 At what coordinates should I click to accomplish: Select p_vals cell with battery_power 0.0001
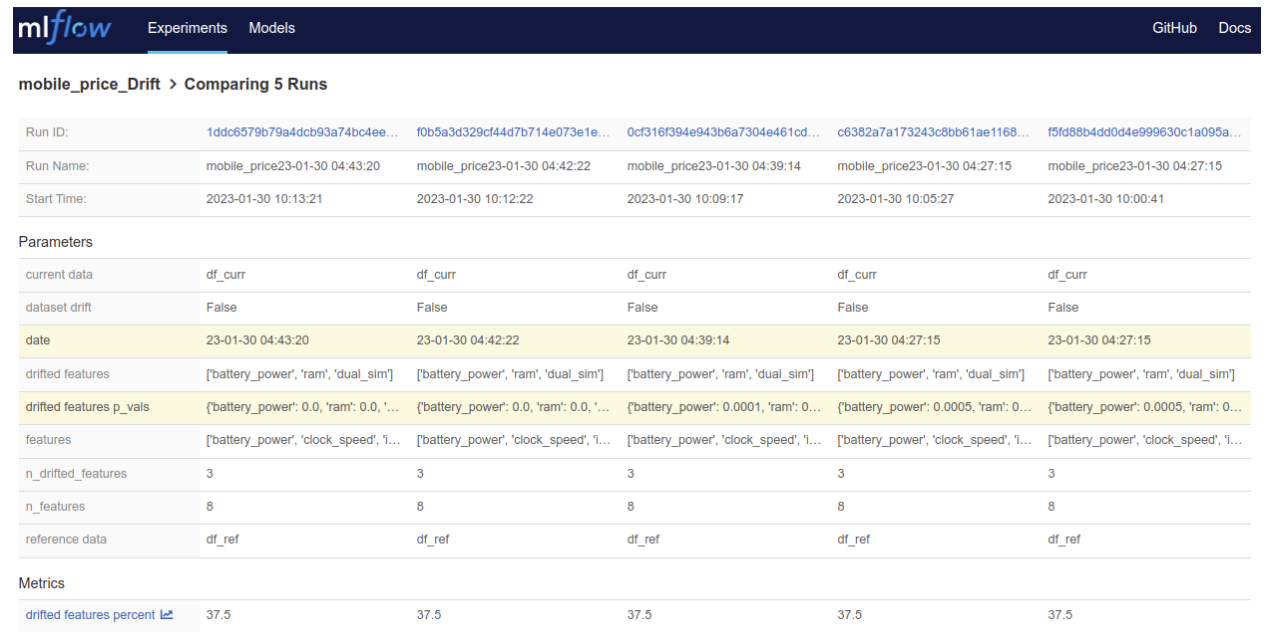pyautogui.click(x=724, y=407)
